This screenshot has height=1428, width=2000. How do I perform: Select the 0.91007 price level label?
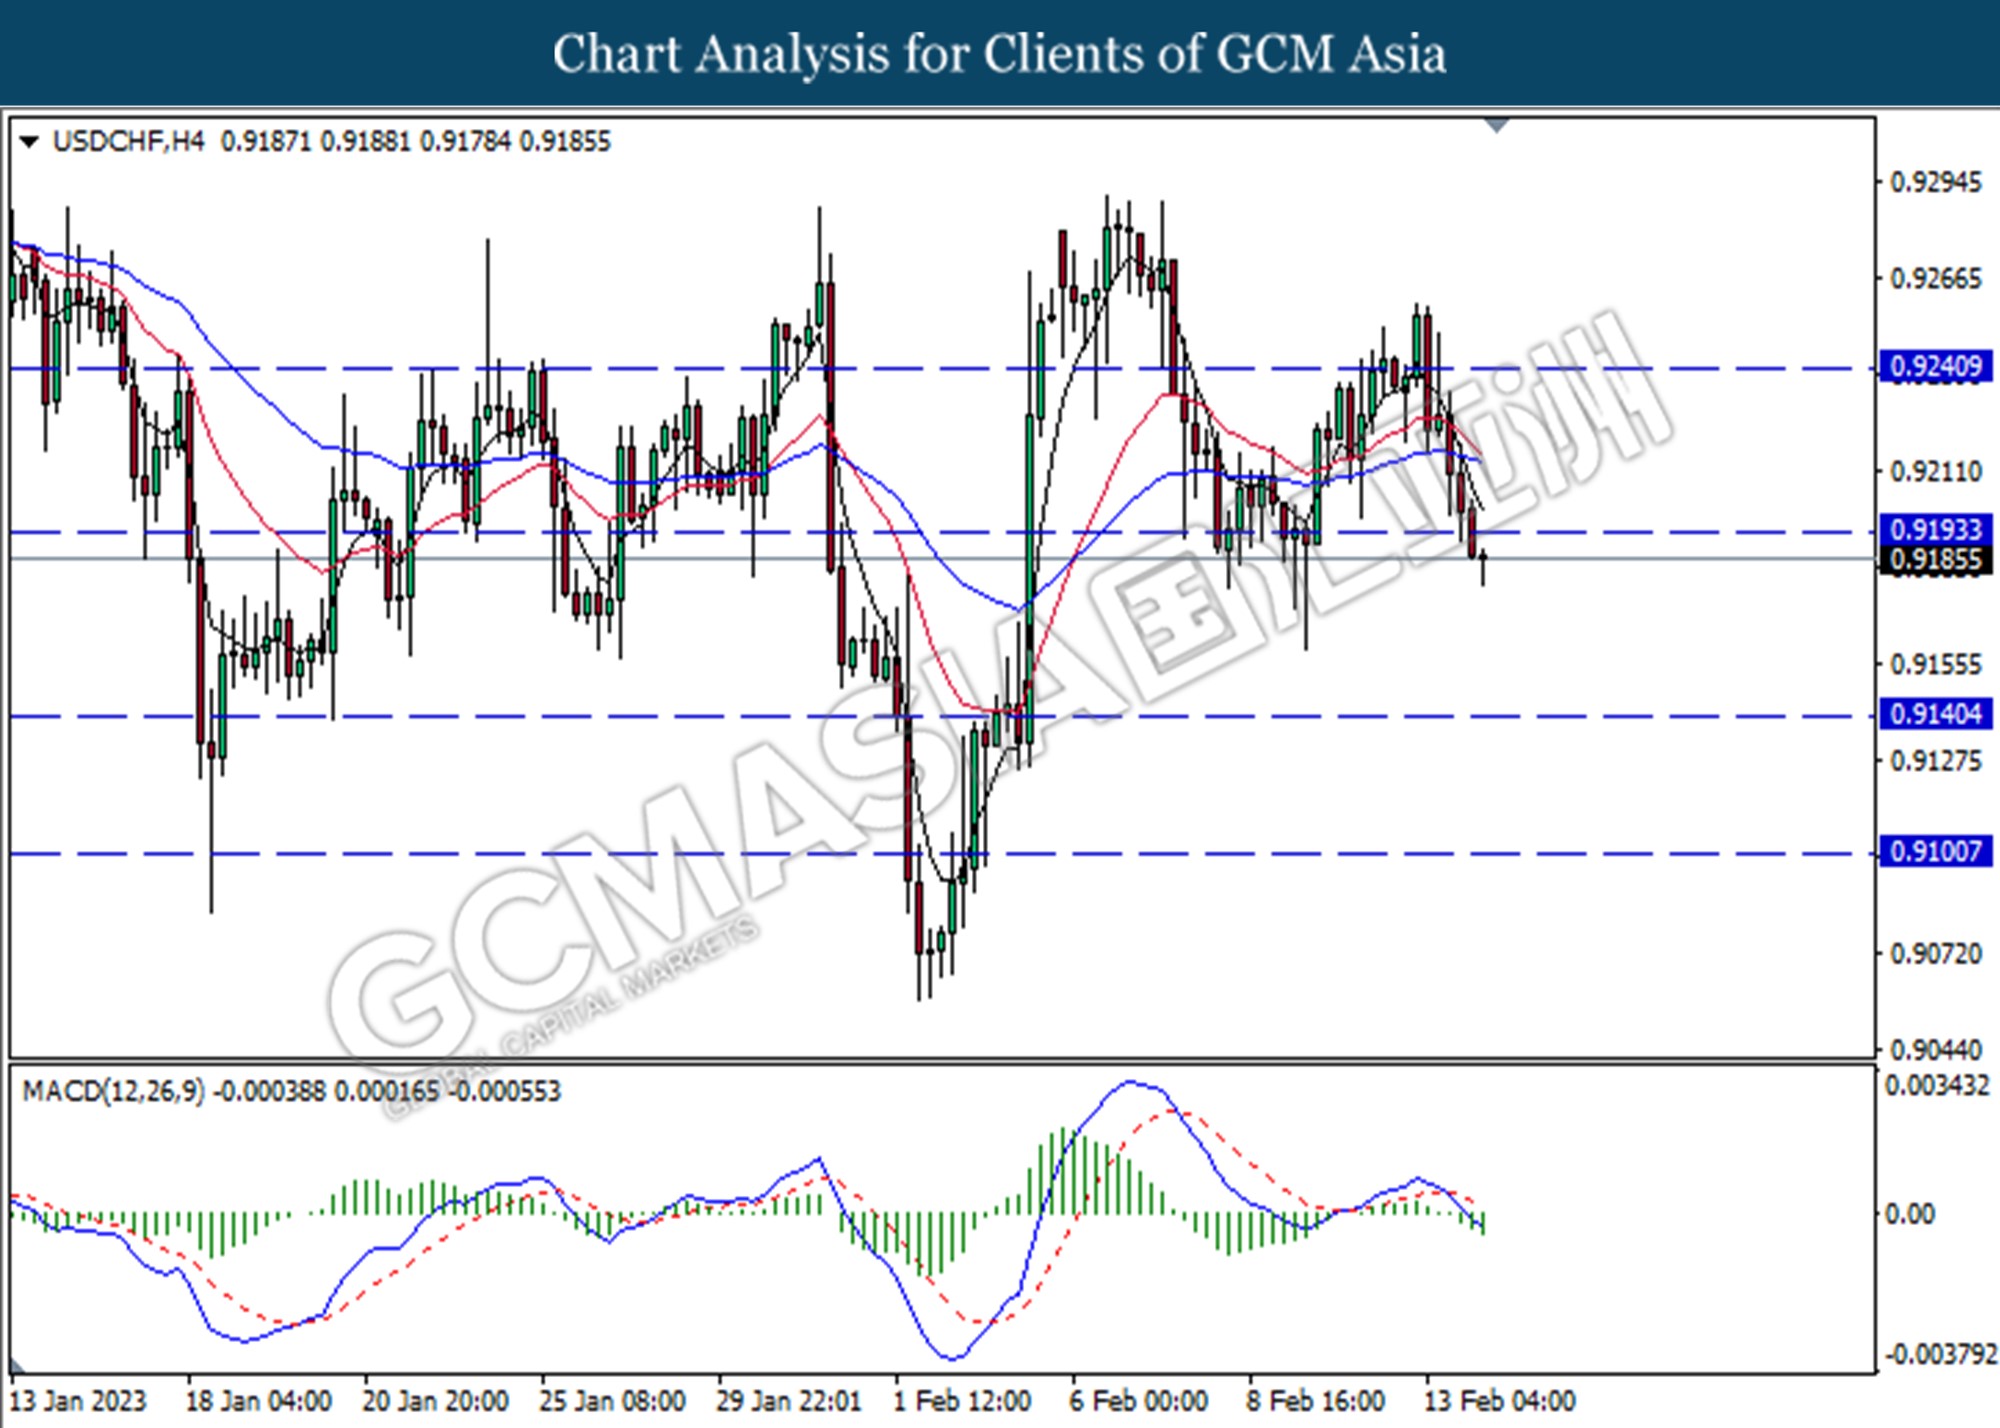pos(1936,852)
